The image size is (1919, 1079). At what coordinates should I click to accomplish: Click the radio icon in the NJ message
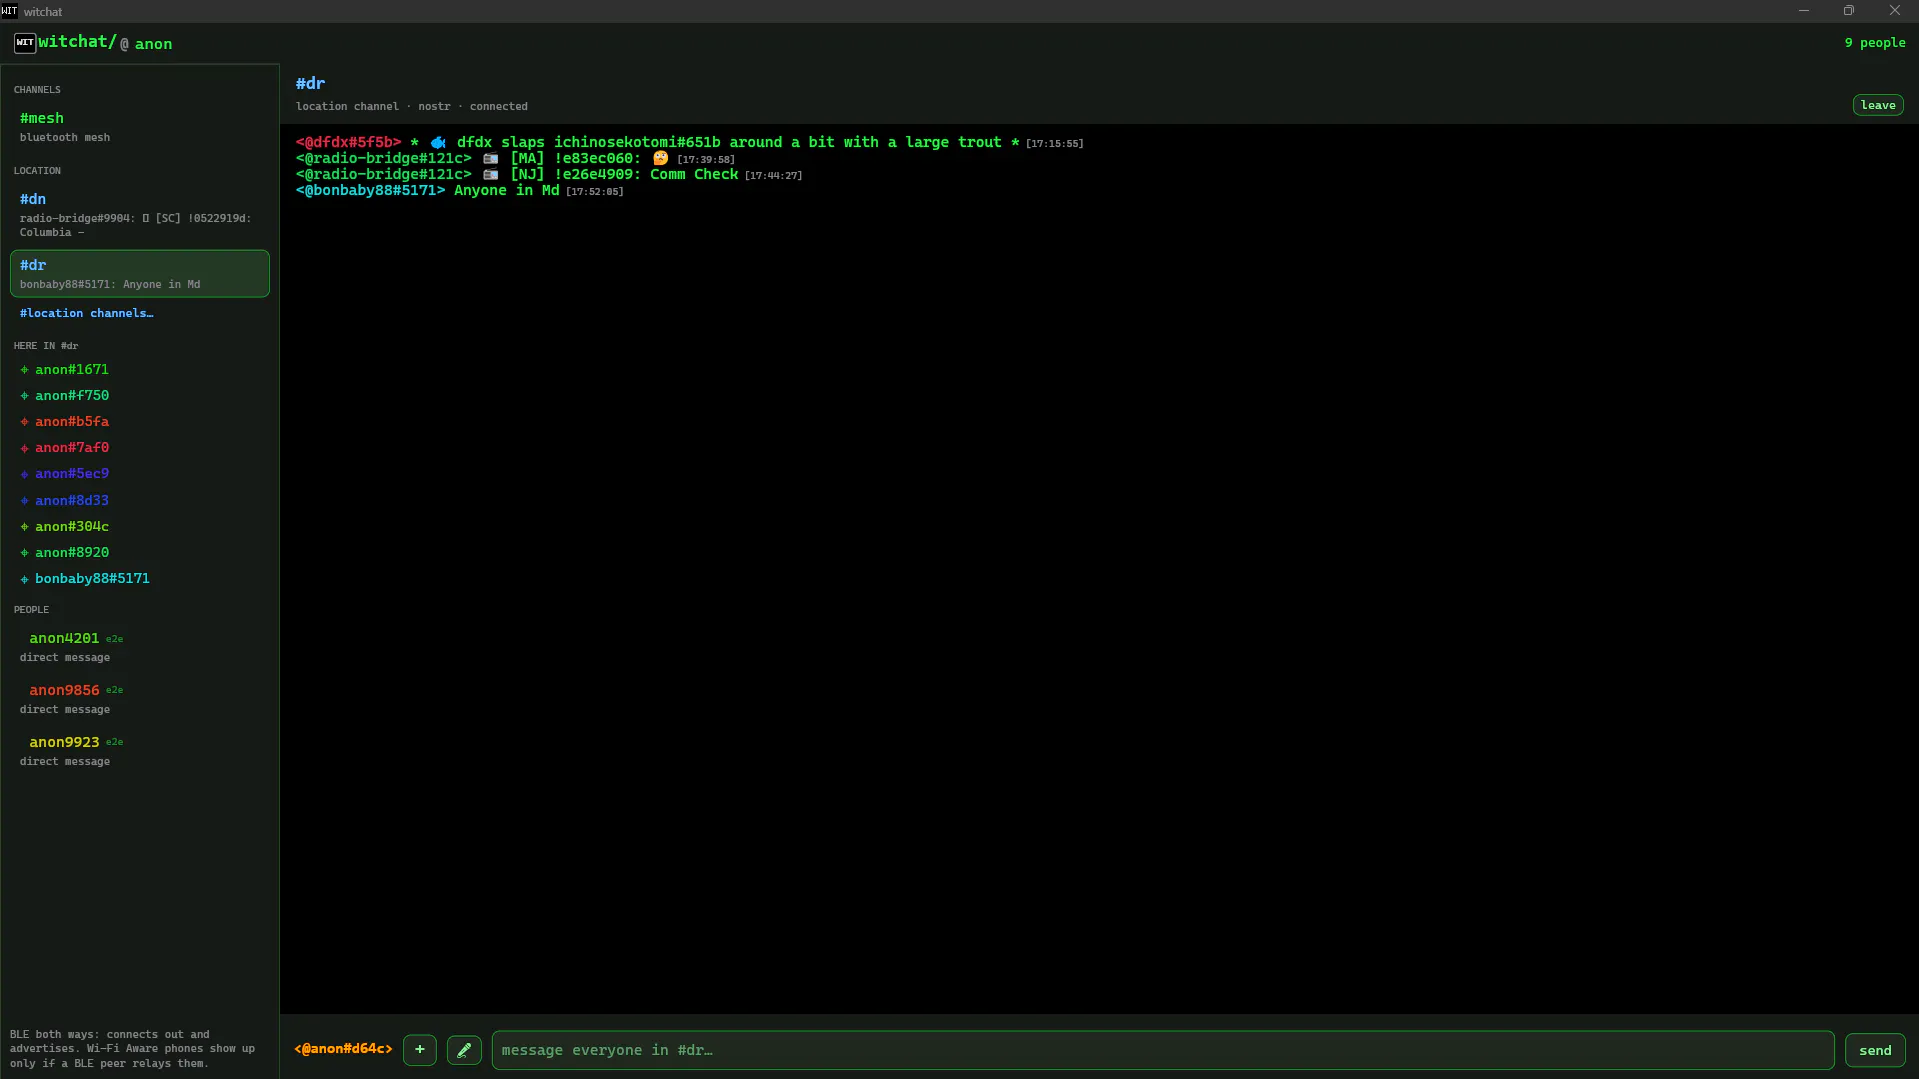(490, 175)
